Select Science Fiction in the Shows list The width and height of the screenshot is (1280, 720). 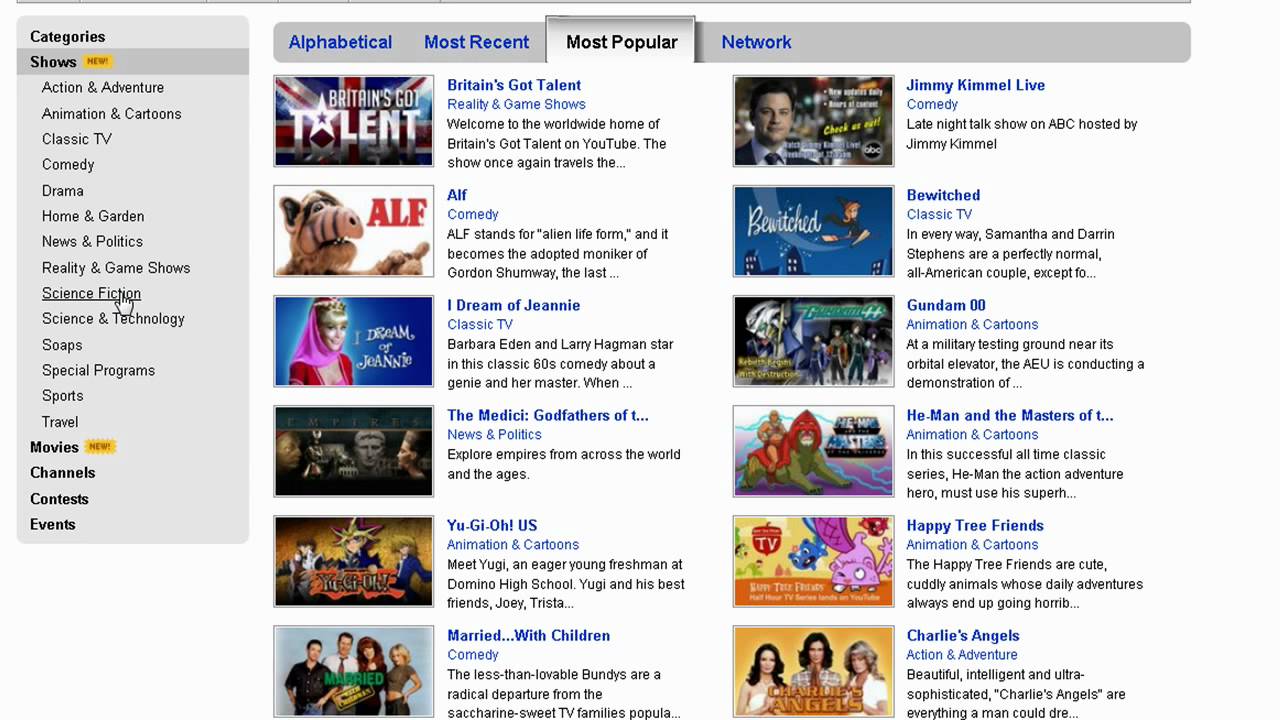coord(91,293)
